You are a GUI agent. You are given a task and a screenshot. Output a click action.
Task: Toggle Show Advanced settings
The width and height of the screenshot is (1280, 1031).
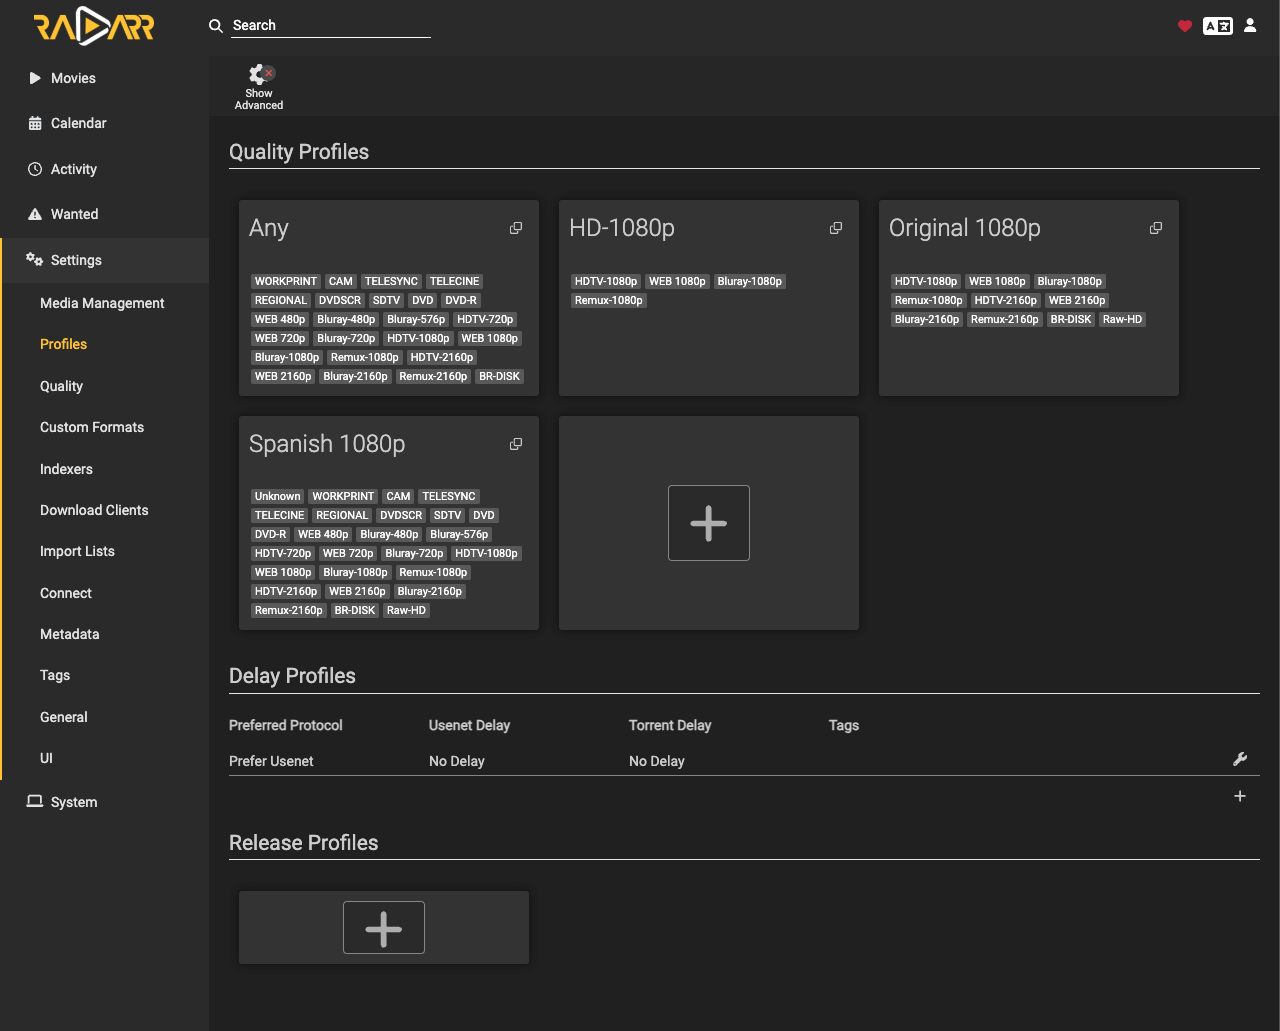[259, 87]
